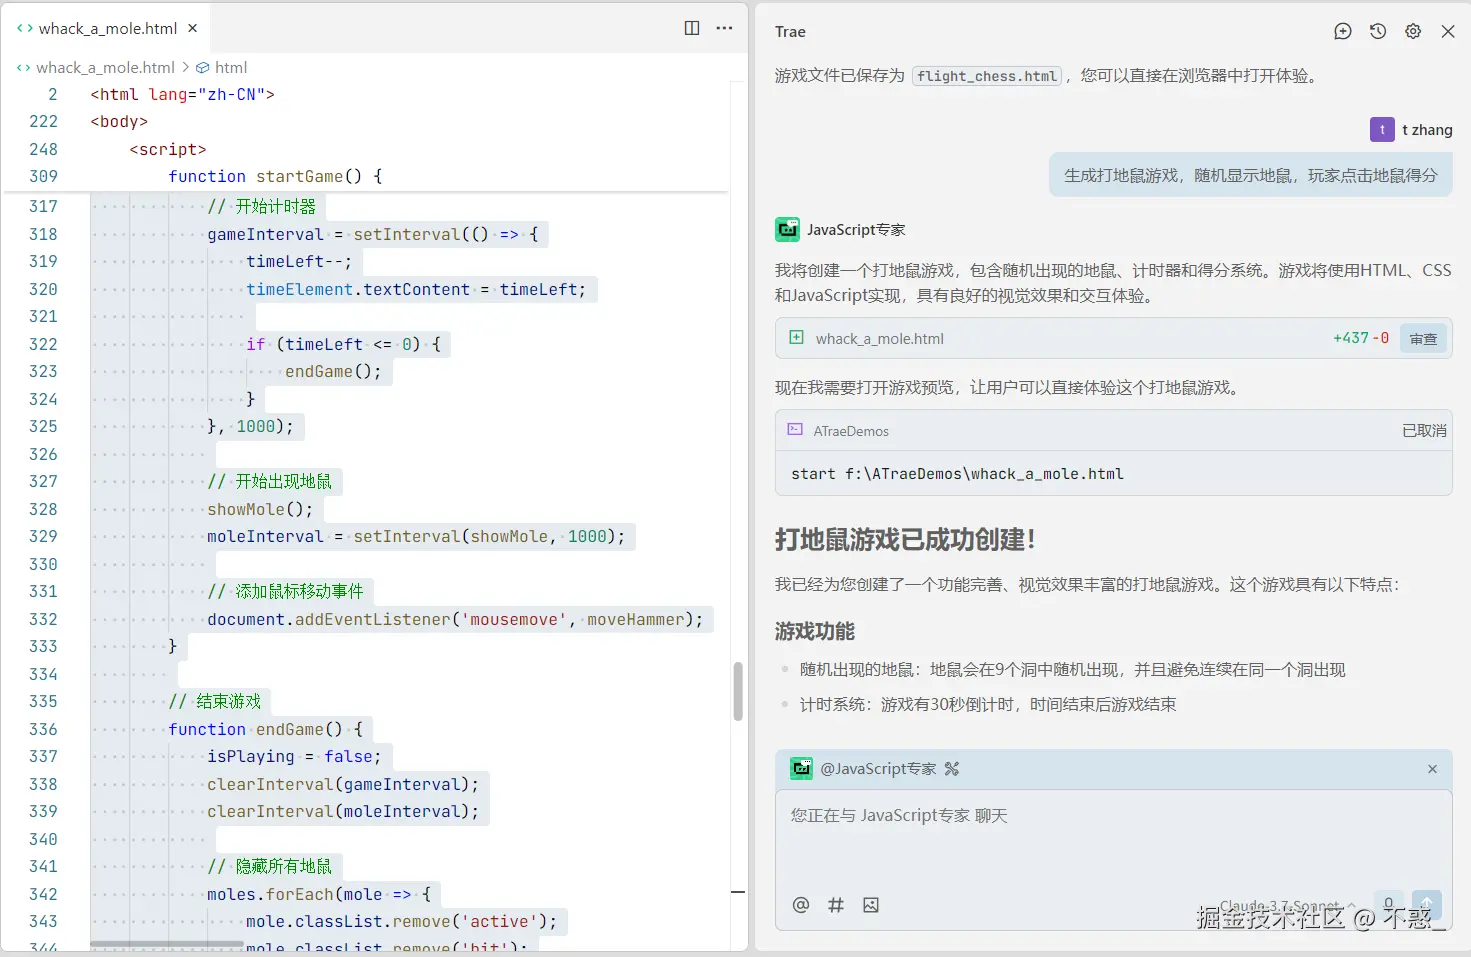
Task: Click the start whack_a_mole.html command text
Action: tap(957, 474)
